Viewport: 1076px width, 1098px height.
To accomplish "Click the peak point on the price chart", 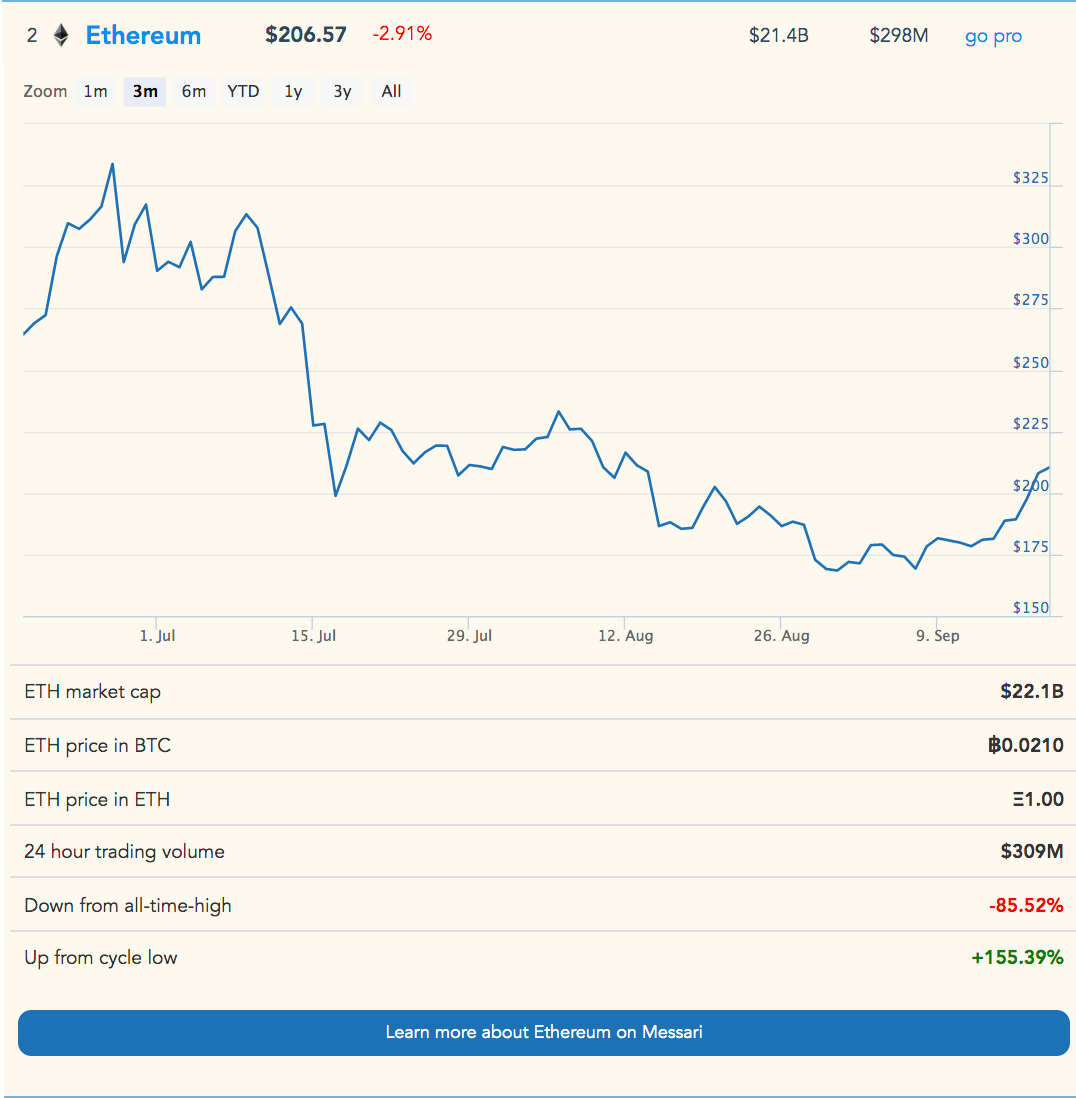I will tap(112, 164).
